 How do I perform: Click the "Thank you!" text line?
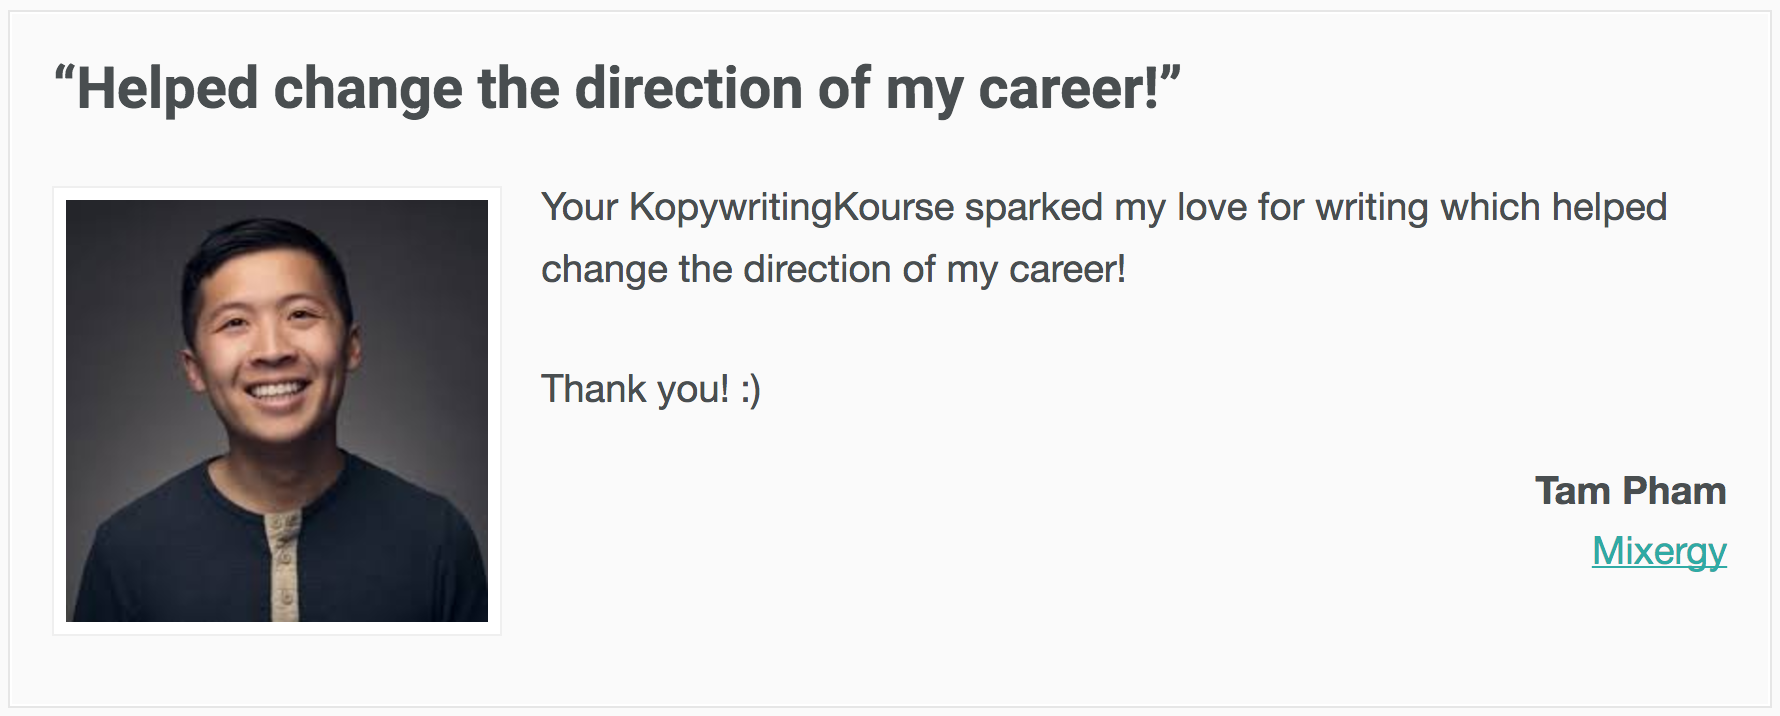tap(651, 389)
